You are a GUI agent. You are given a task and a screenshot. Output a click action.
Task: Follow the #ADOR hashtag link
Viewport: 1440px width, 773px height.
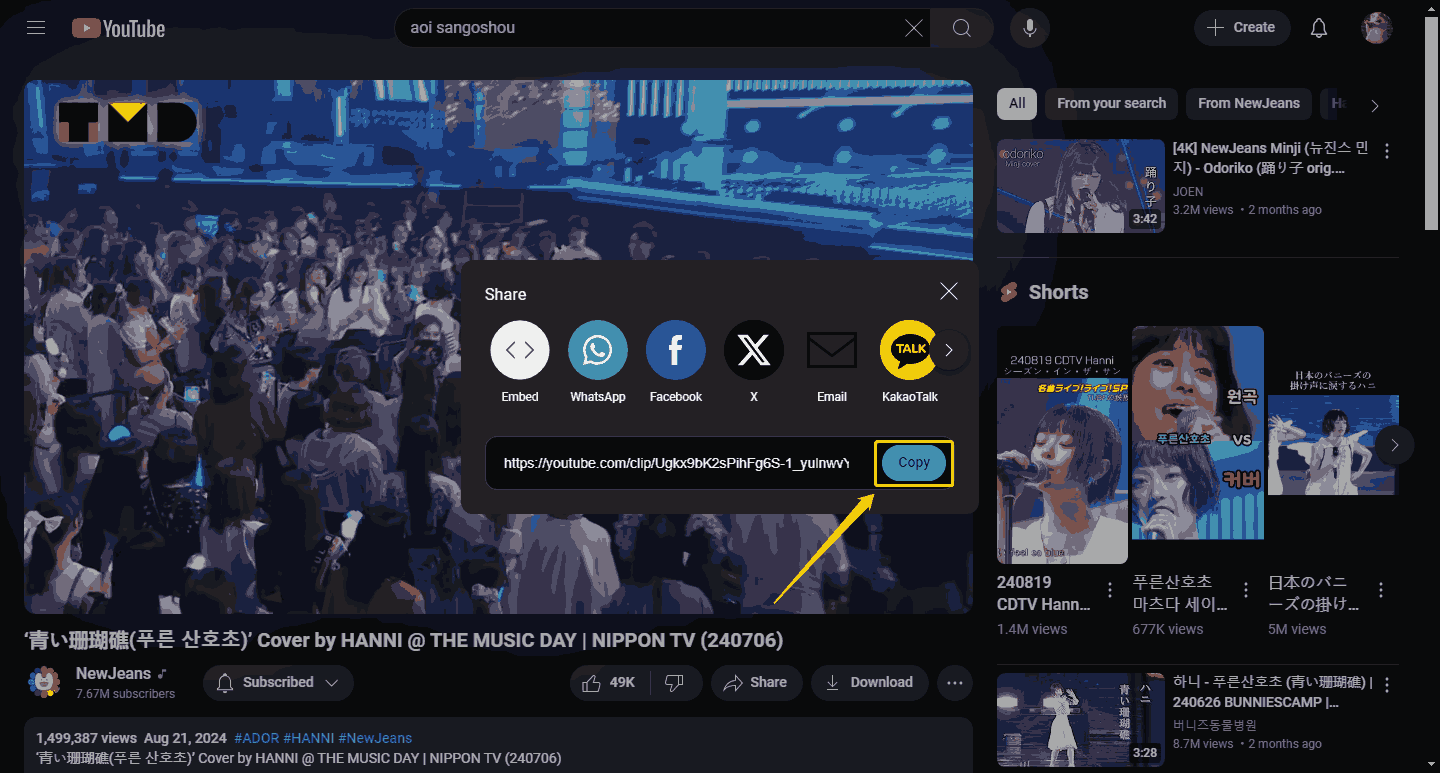[x=256, y=738]
